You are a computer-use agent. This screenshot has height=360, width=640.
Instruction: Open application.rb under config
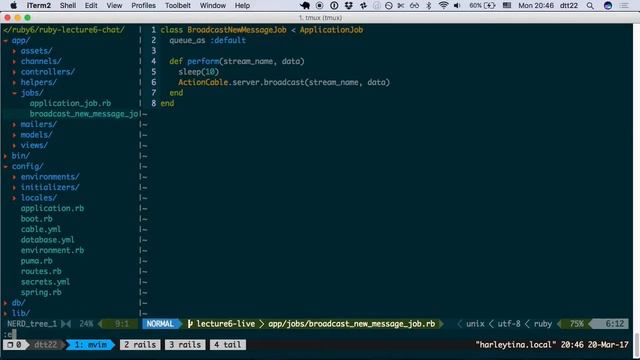52,209
